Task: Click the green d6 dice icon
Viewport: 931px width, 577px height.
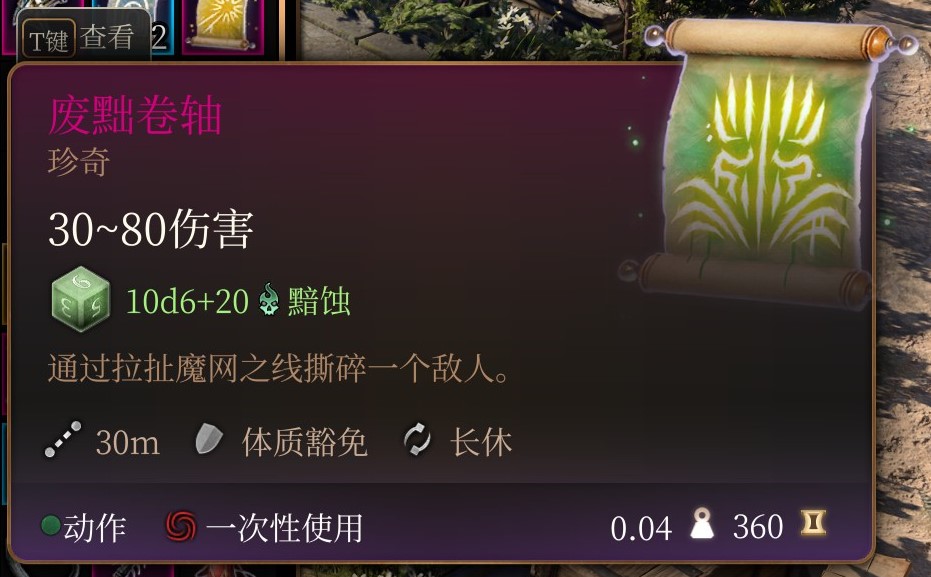Action: pos(81,299)
